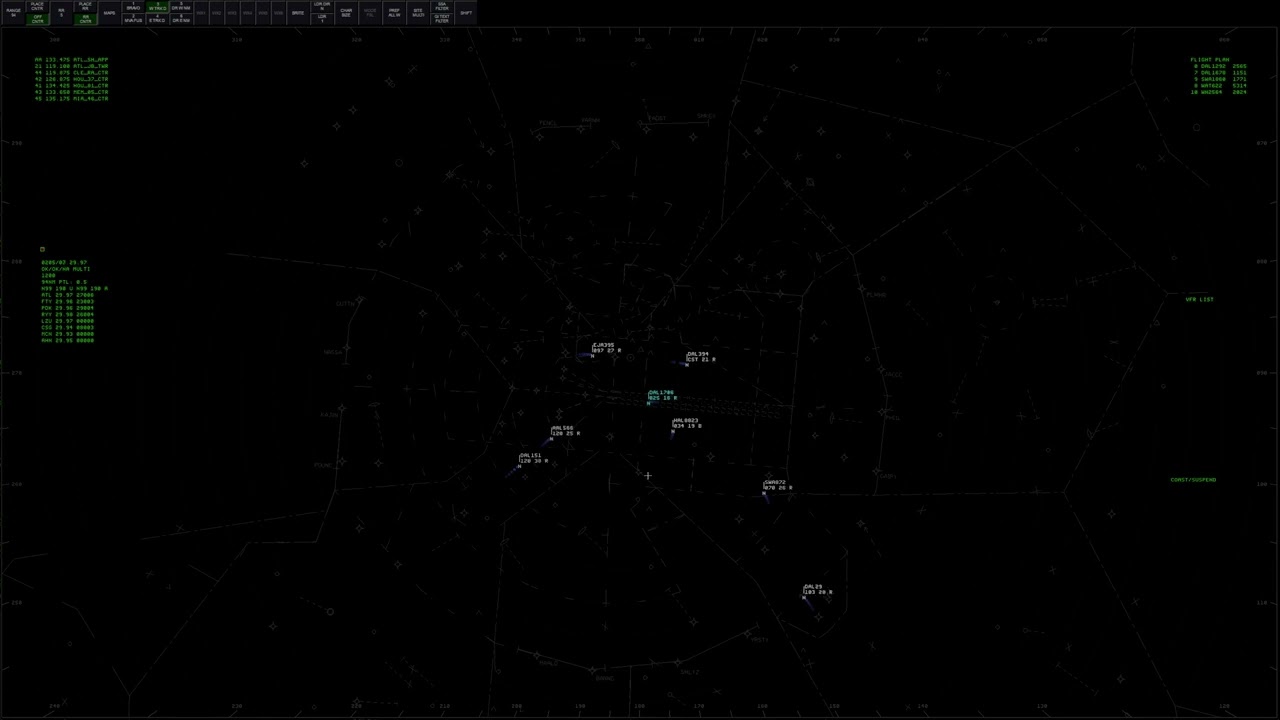Open the MAPS submenu
Viewport: 1280px width, 720px height.
[x=109, y=12]
